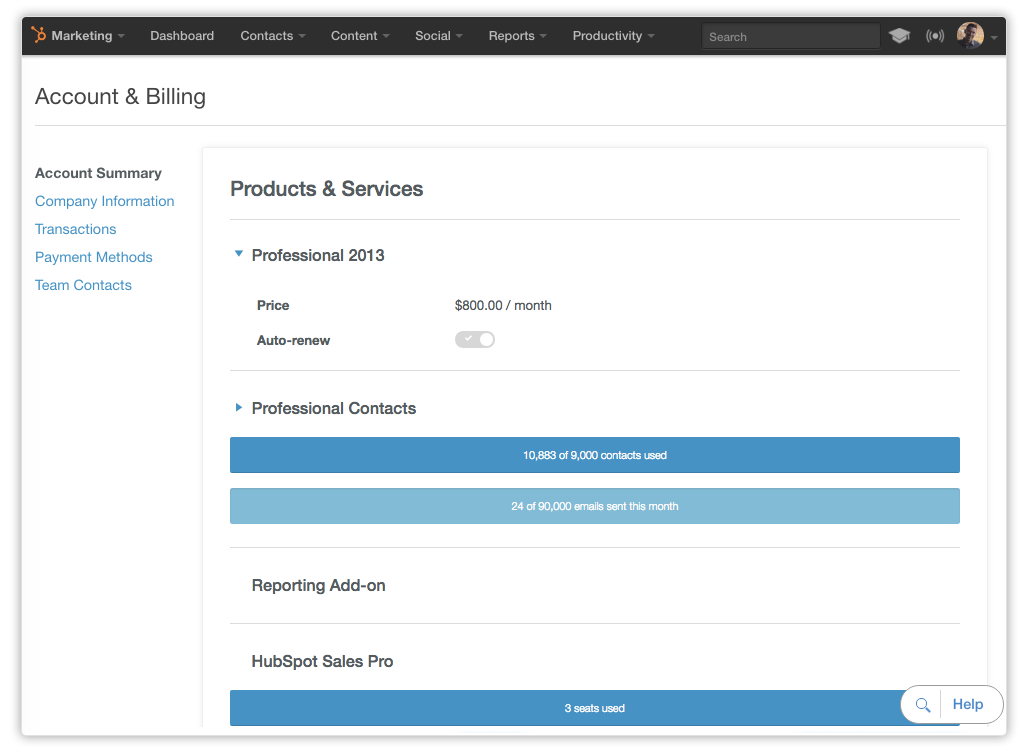The image size is (1026, 755).
Task: Click the Products & Services heading
Action: (x=327, y=189)
